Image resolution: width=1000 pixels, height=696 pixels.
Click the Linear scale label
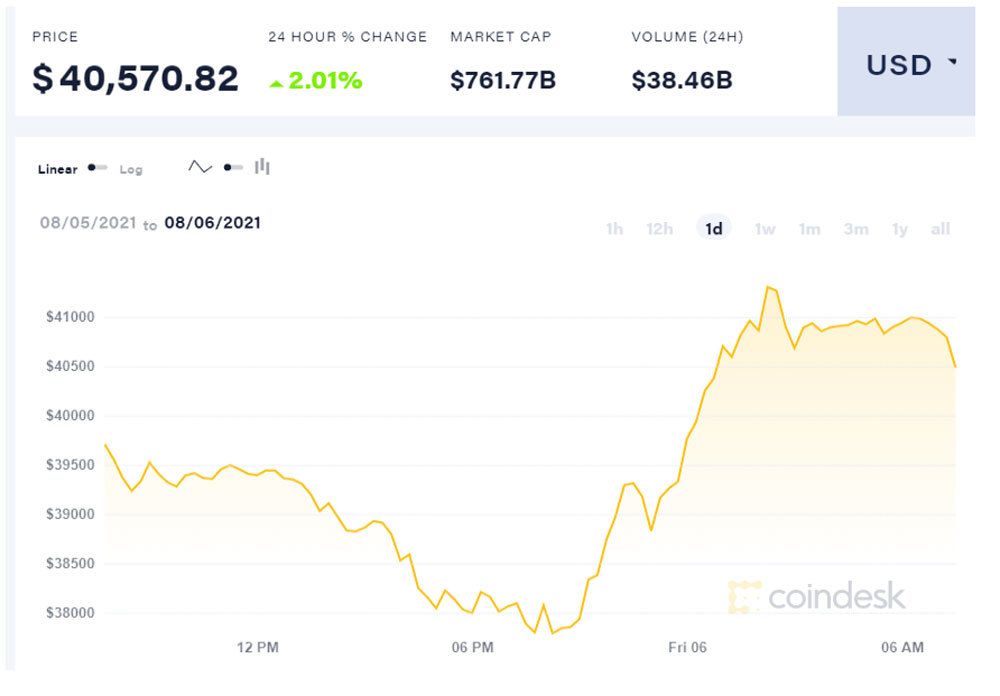pos(57,169)
